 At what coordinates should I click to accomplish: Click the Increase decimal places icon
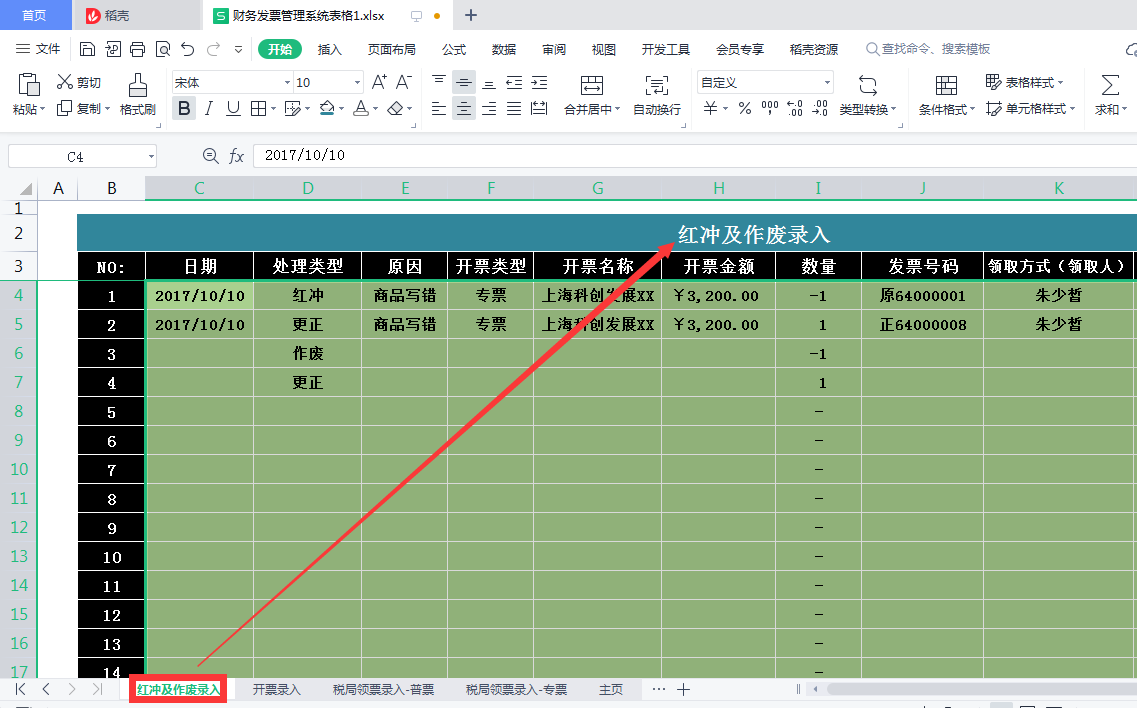click(x=795, y=109)
